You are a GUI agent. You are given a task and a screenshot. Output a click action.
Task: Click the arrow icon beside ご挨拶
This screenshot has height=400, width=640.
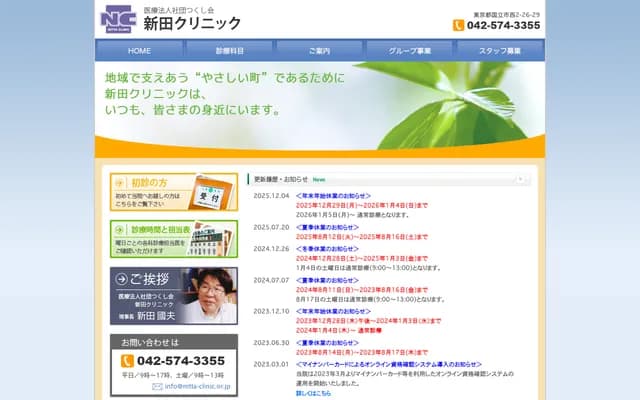[x=122, y=278]
